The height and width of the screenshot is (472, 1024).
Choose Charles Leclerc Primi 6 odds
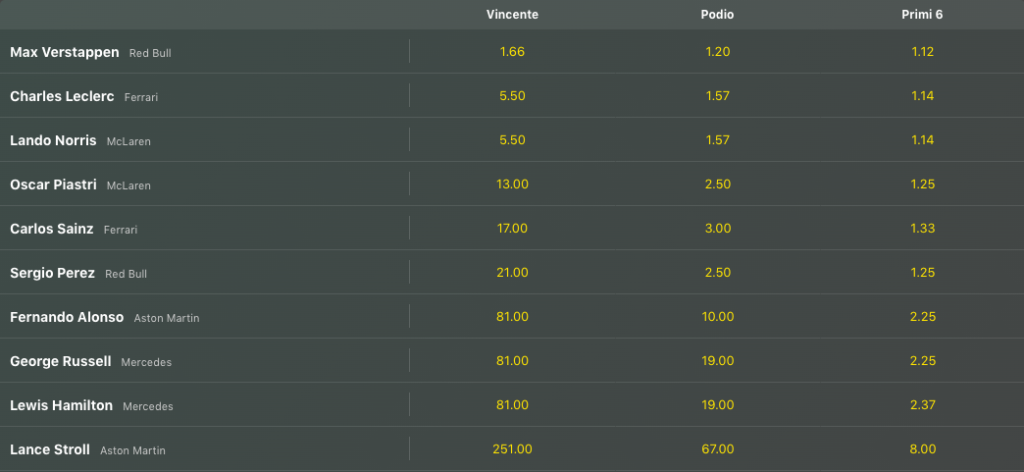click(922, 96)
